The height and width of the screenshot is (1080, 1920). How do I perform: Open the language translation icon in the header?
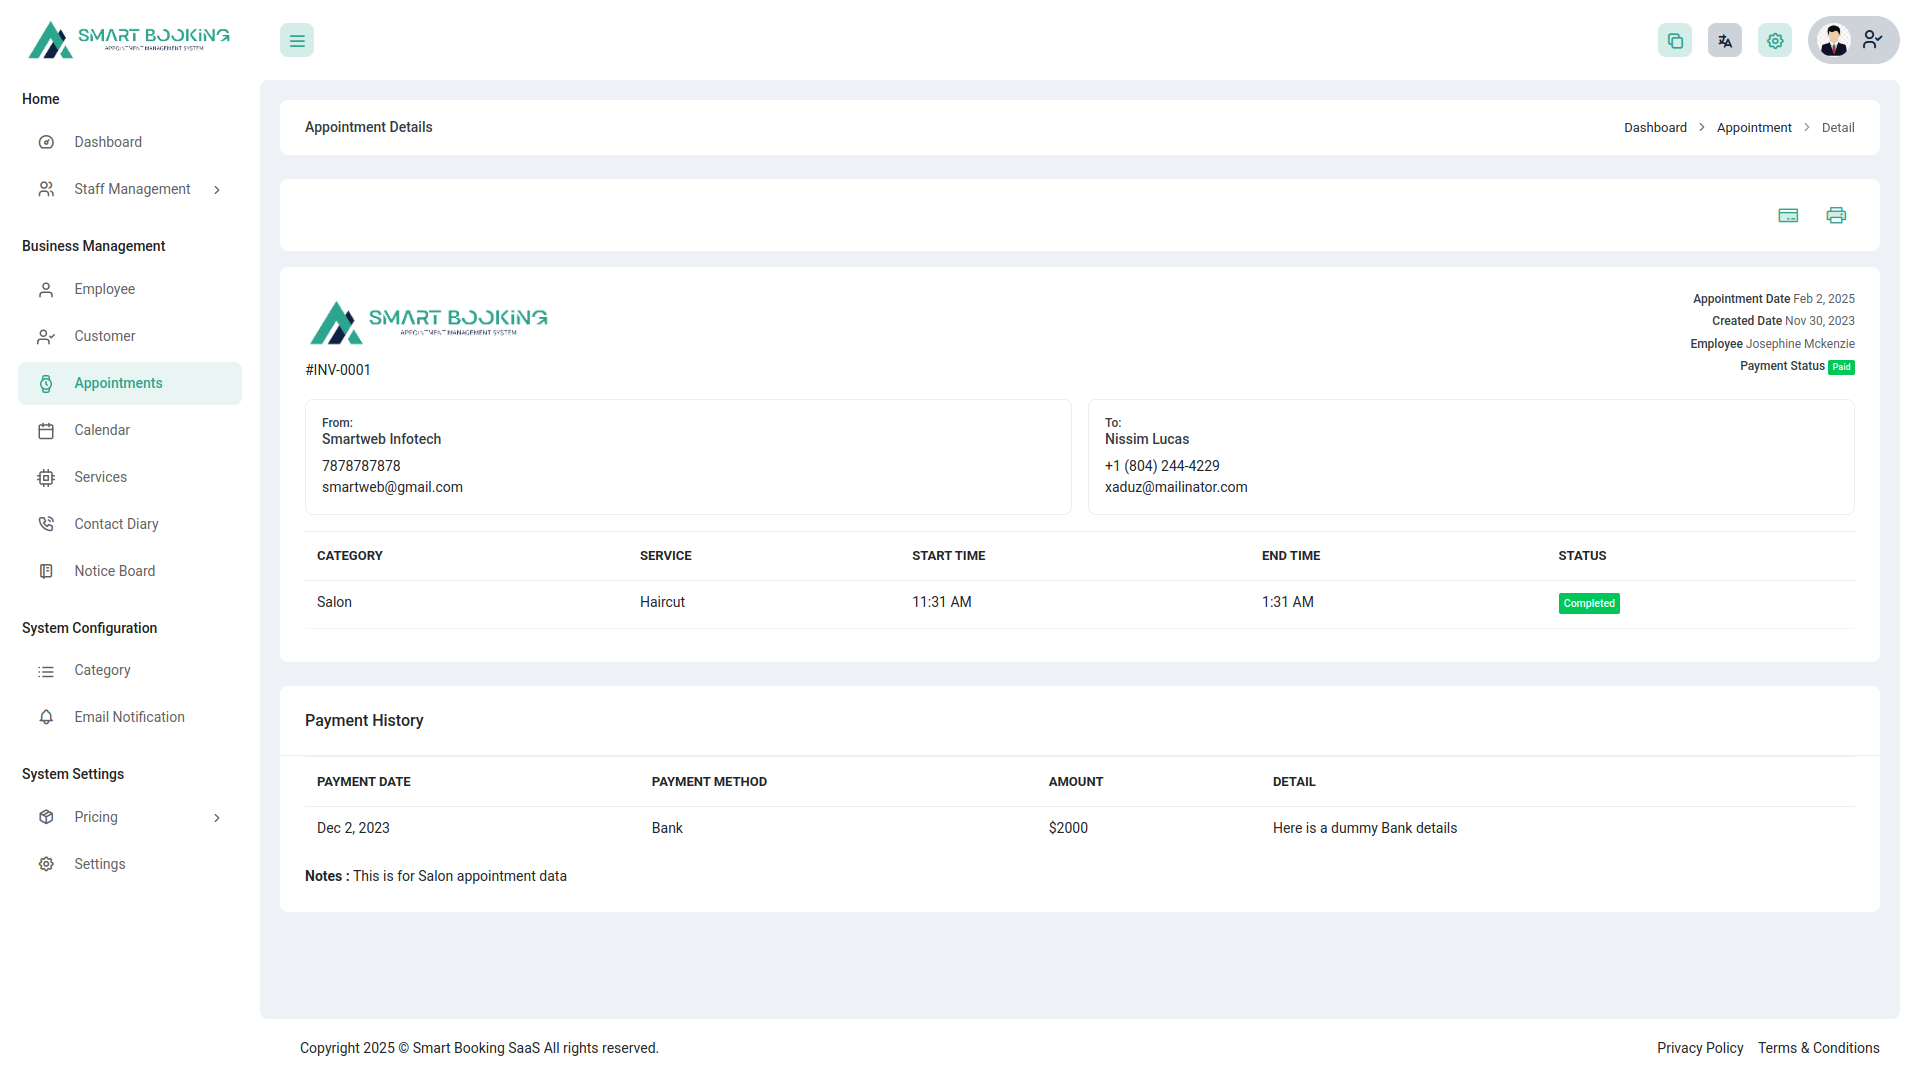click(x=1724, y=40)
